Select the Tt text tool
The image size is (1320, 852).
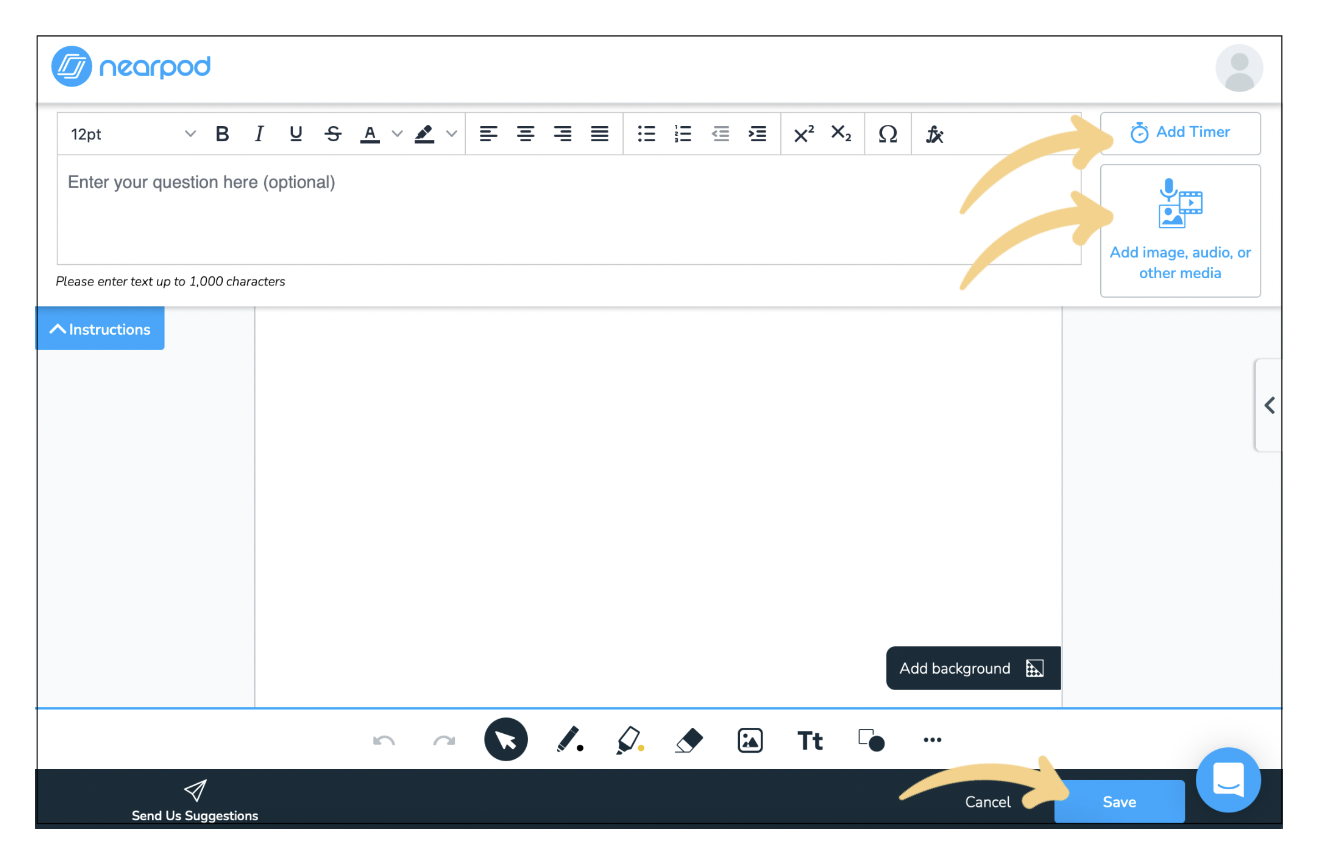(810, 740)
